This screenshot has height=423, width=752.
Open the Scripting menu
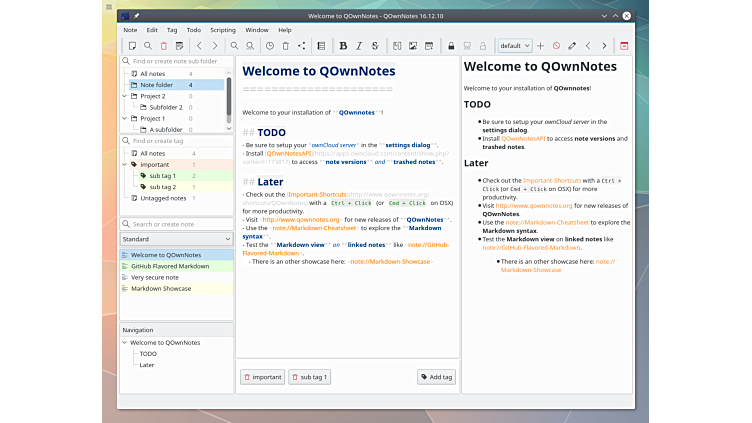point(223,30)
